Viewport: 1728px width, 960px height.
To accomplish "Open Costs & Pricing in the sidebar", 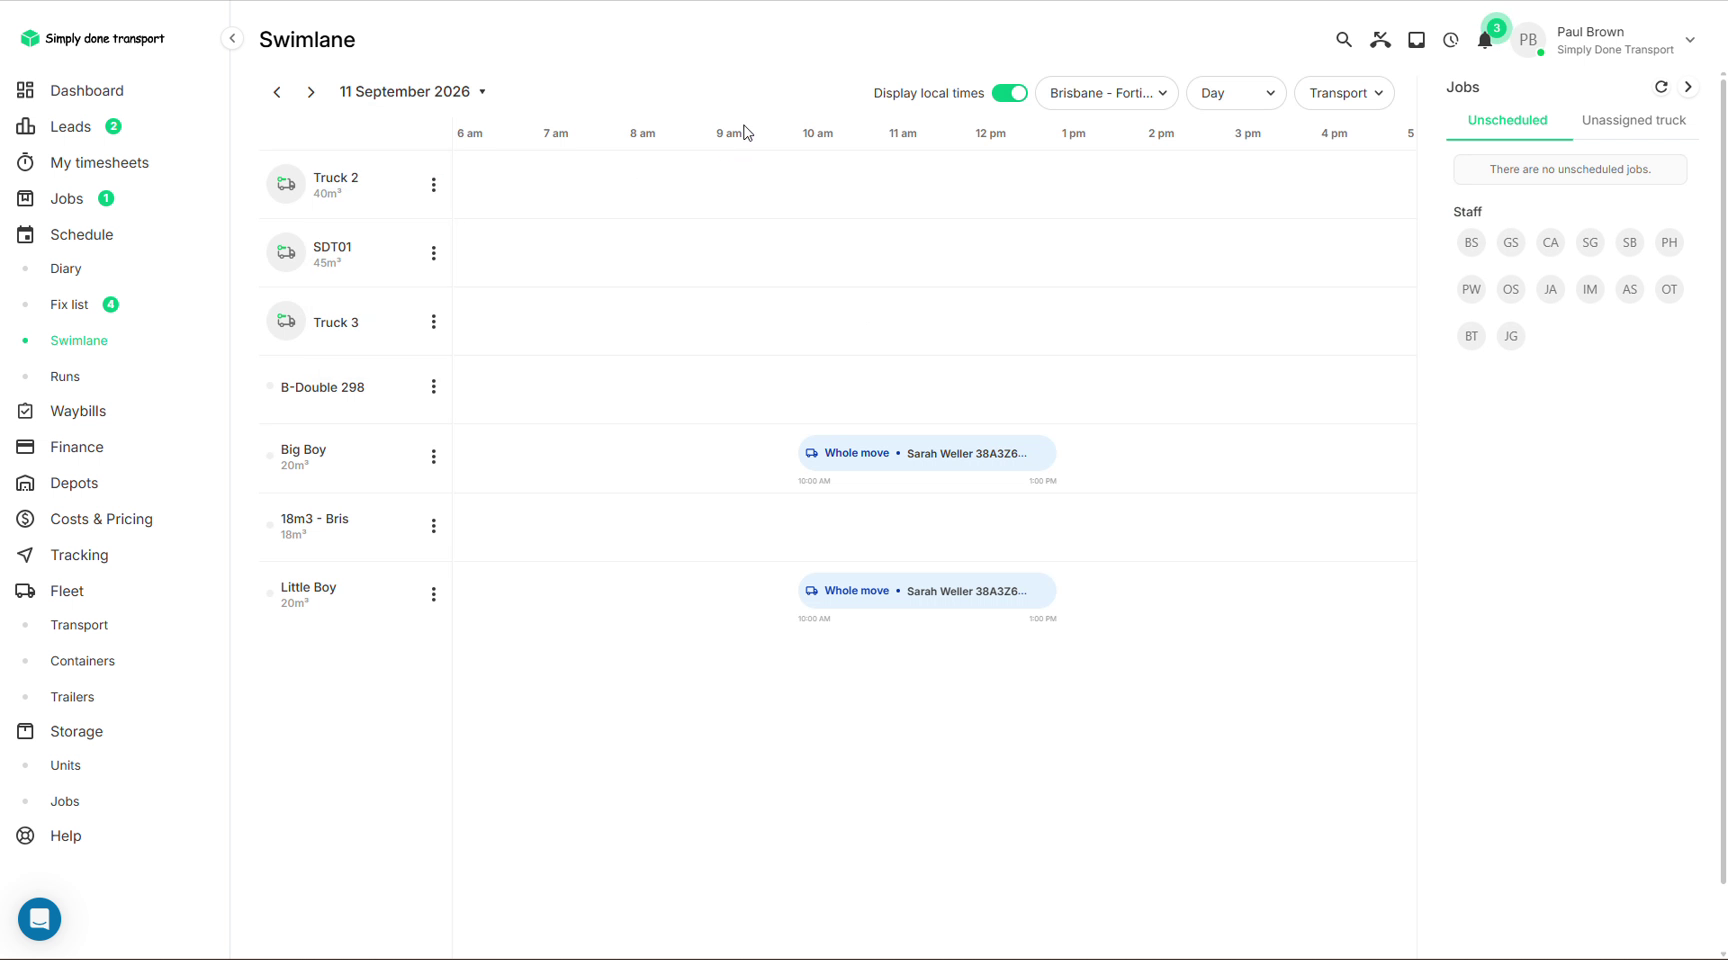I will (101, 519).
